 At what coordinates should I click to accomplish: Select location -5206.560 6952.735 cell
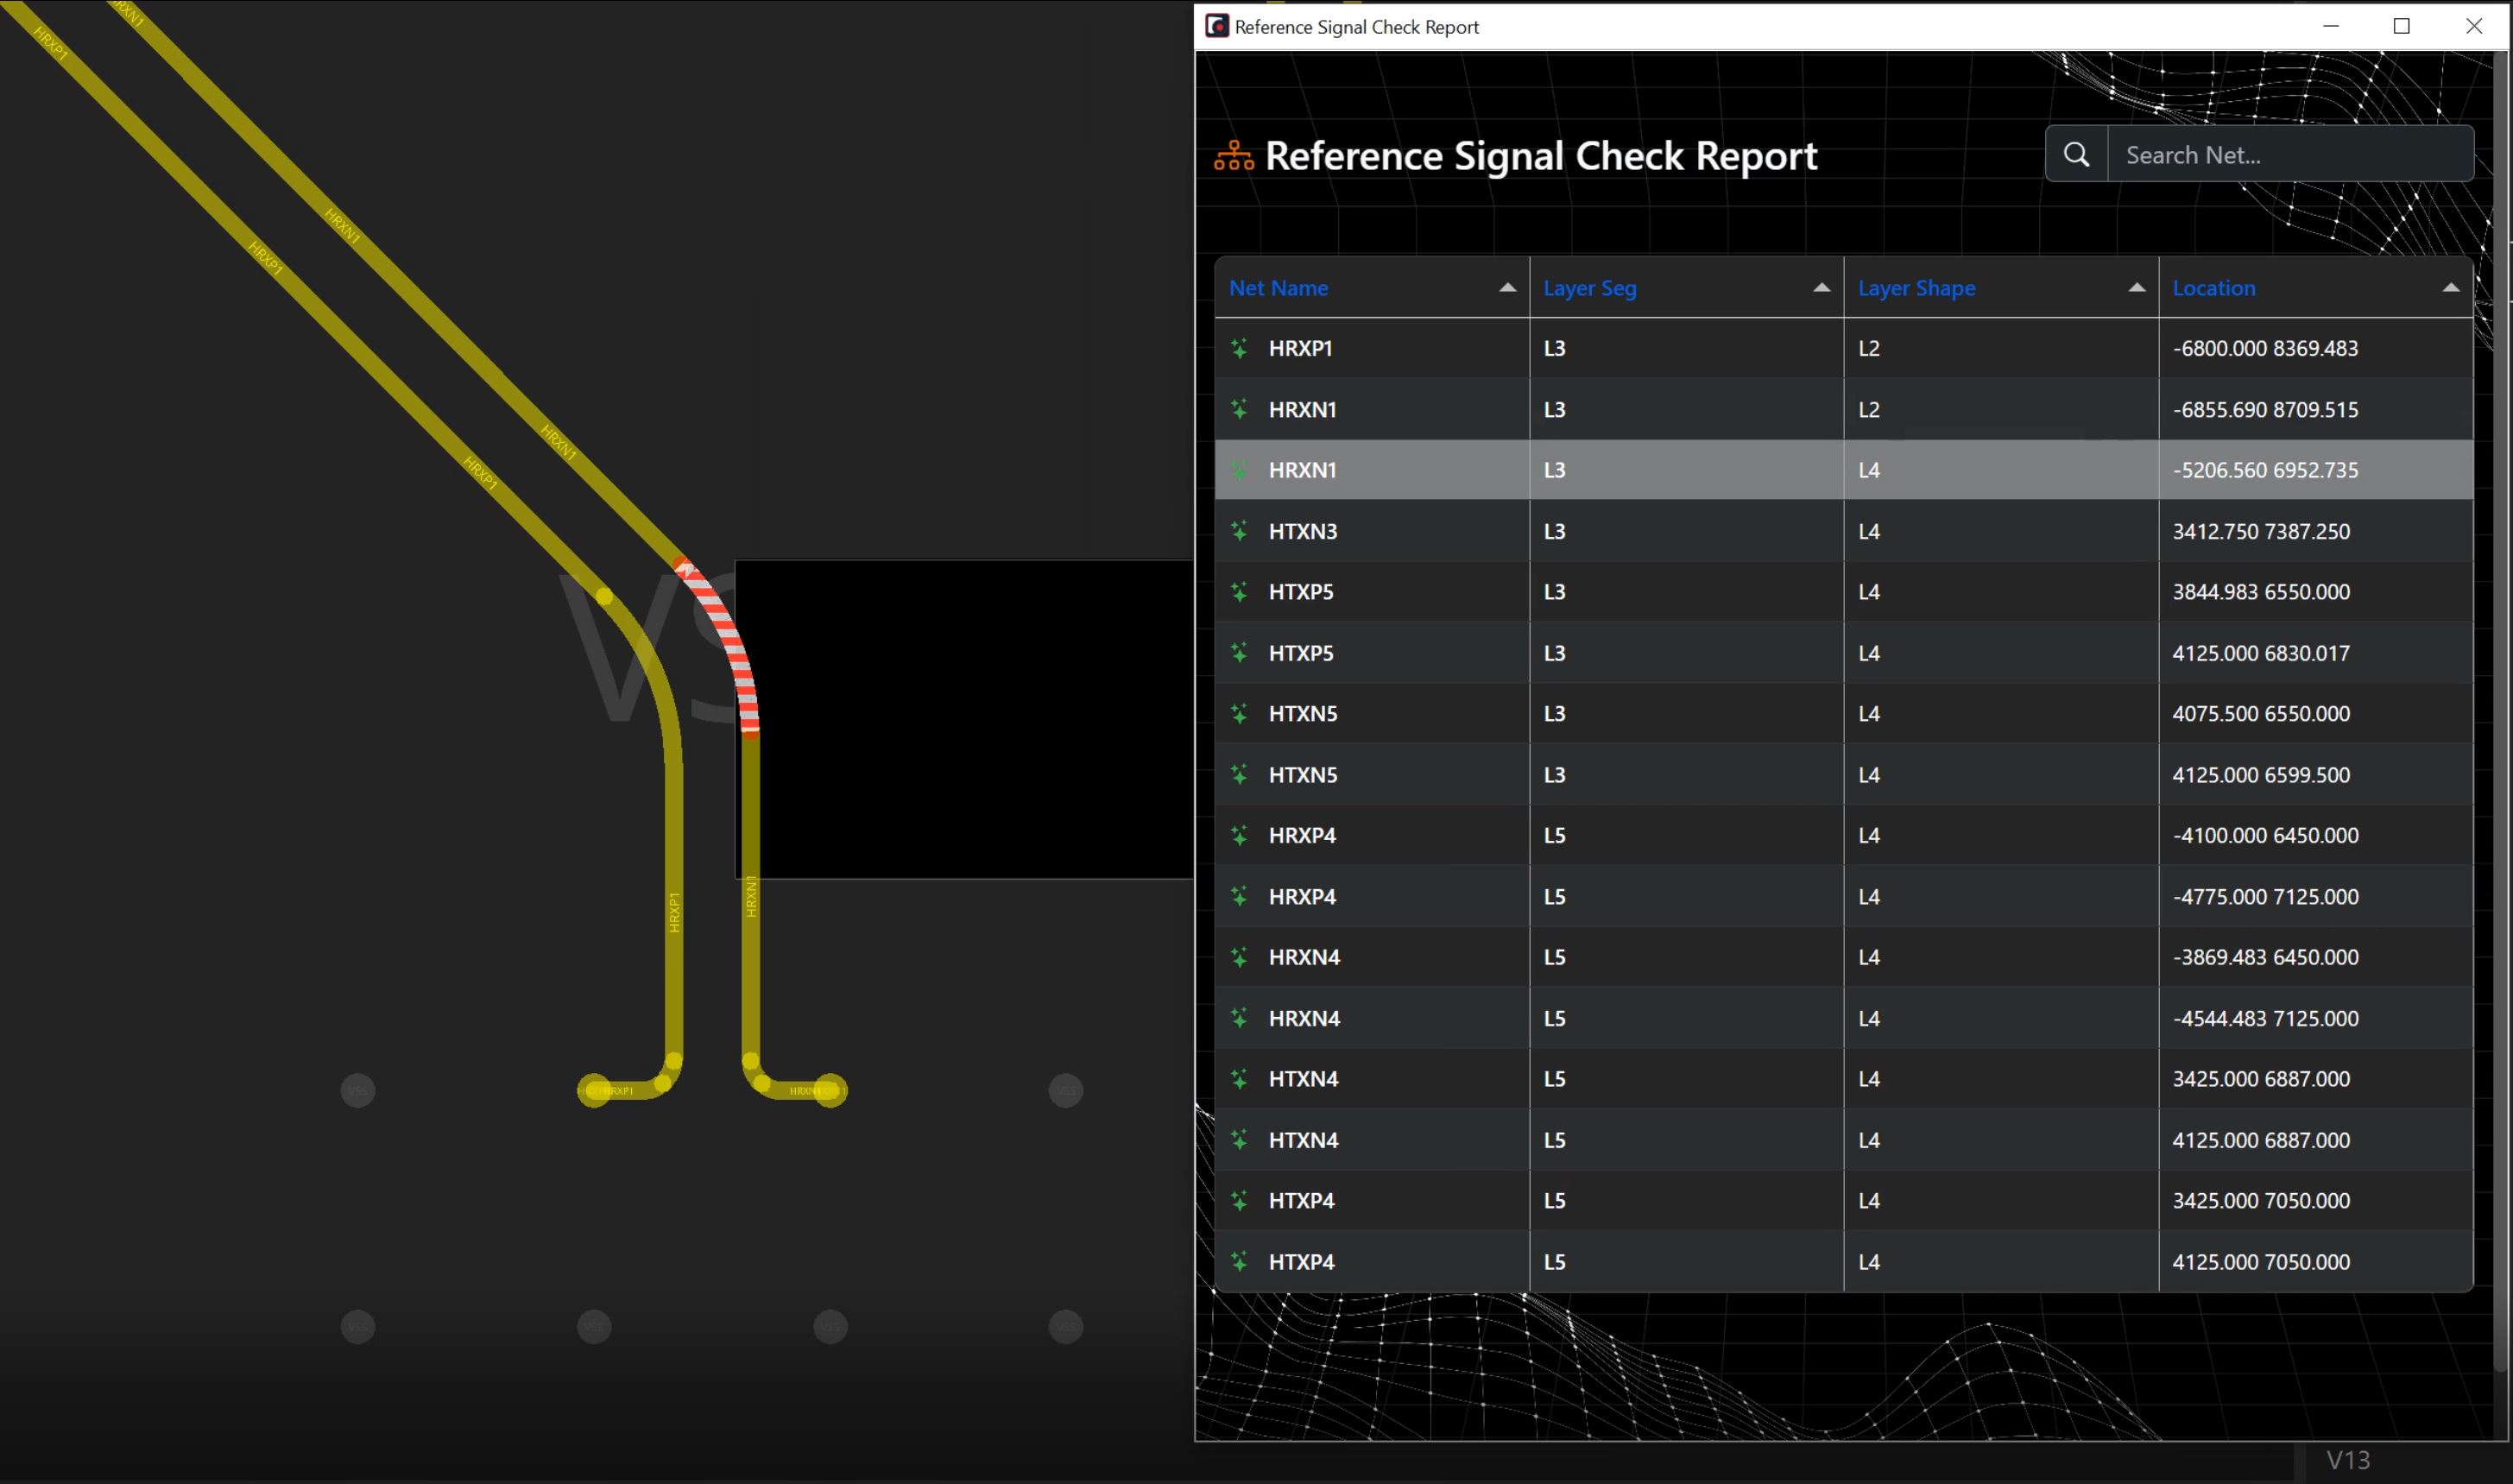(x=2316, y=470)
